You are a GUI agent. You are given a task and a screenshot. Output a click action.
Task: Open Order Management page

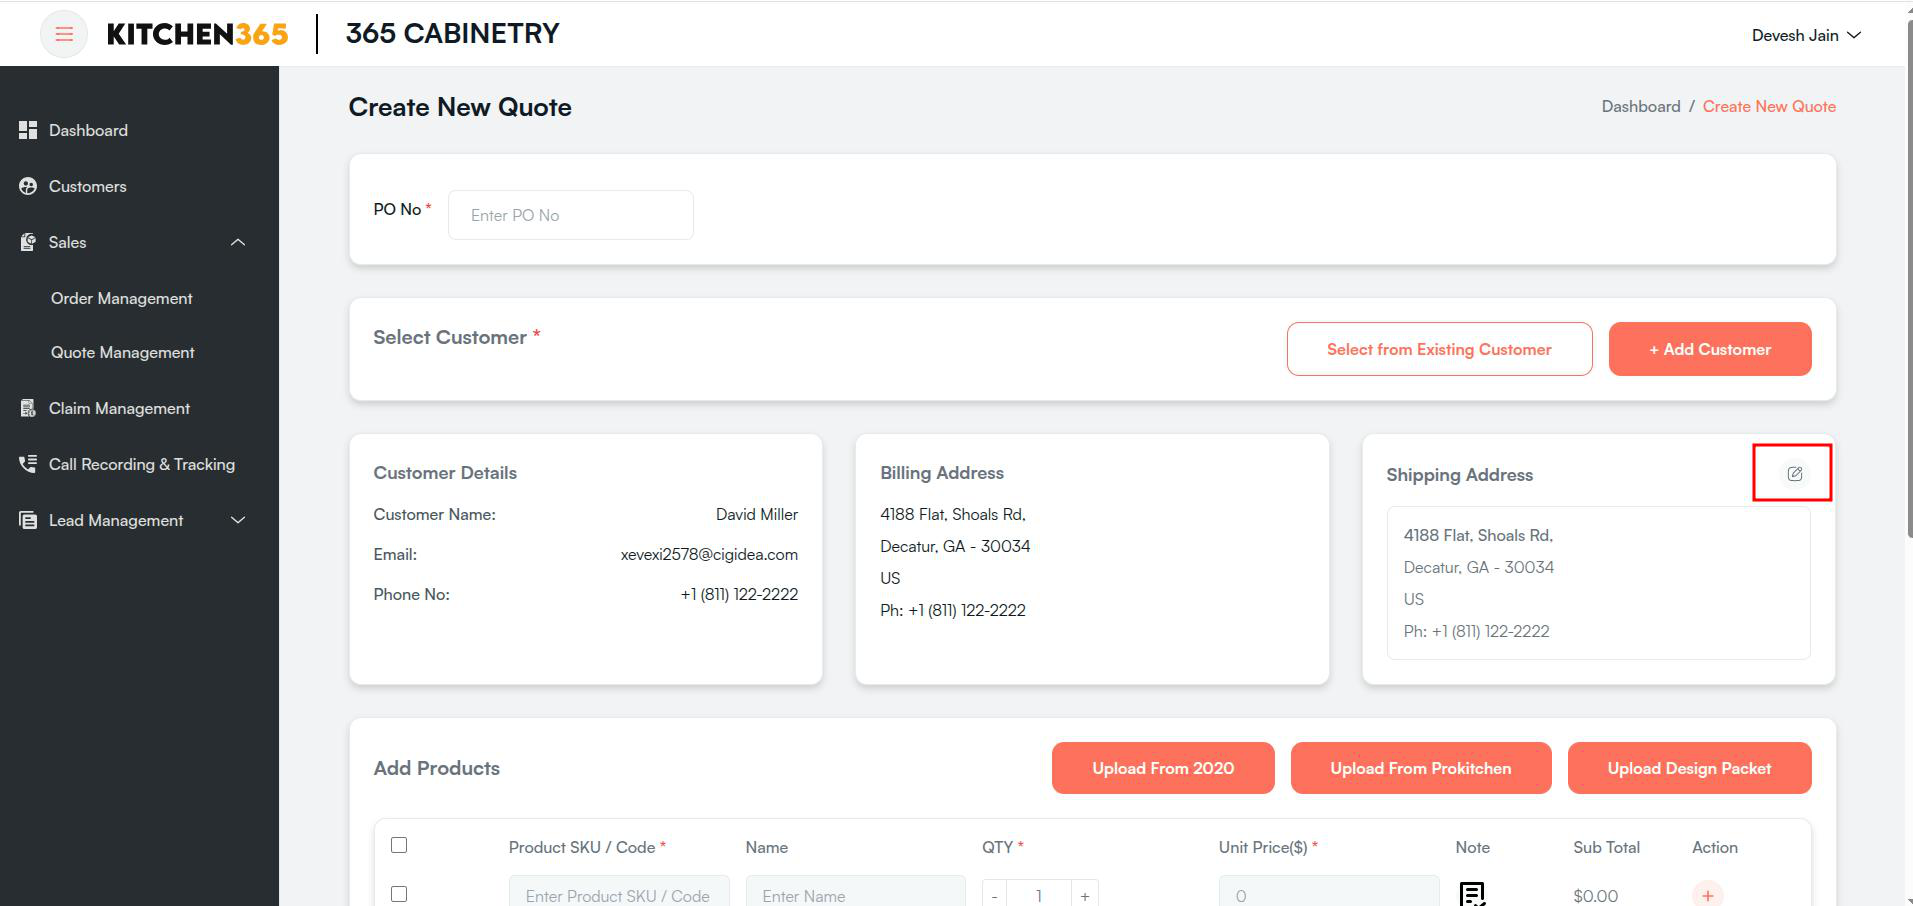(x=122, y=298)
